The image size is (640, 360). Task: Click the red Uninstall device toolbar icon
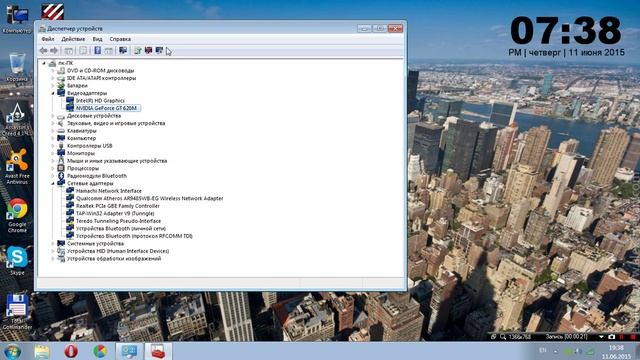pyautogui.click(x=148, y=51)
